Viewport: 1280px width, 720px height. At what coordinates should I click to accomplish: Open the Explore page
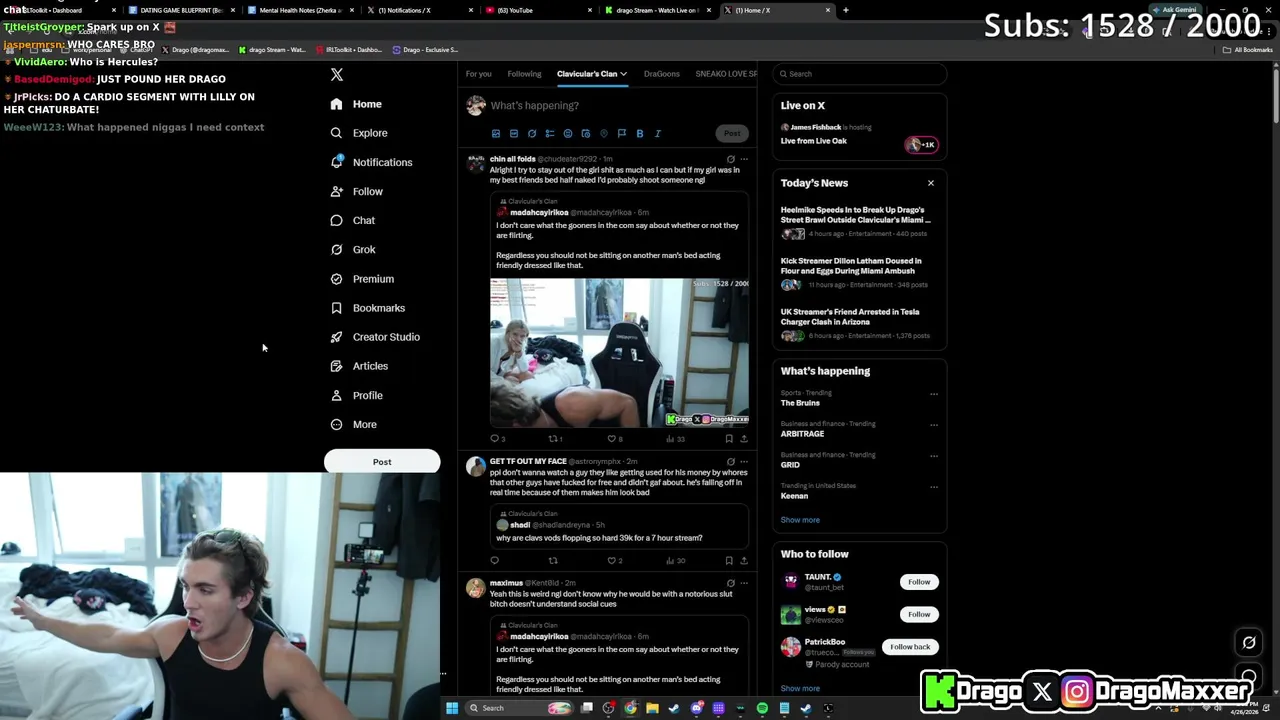click(358, 133)
